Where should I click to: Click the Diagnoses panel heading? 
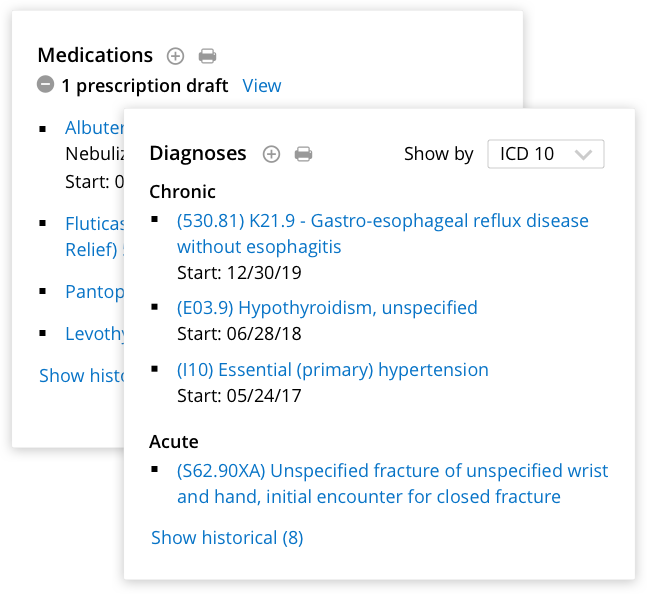pos(198,153)
